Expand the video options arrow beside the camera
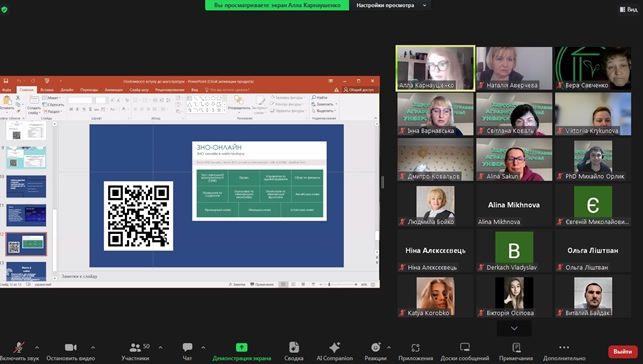This screenshot has height=364, width=643. click(x=93, y=348)
